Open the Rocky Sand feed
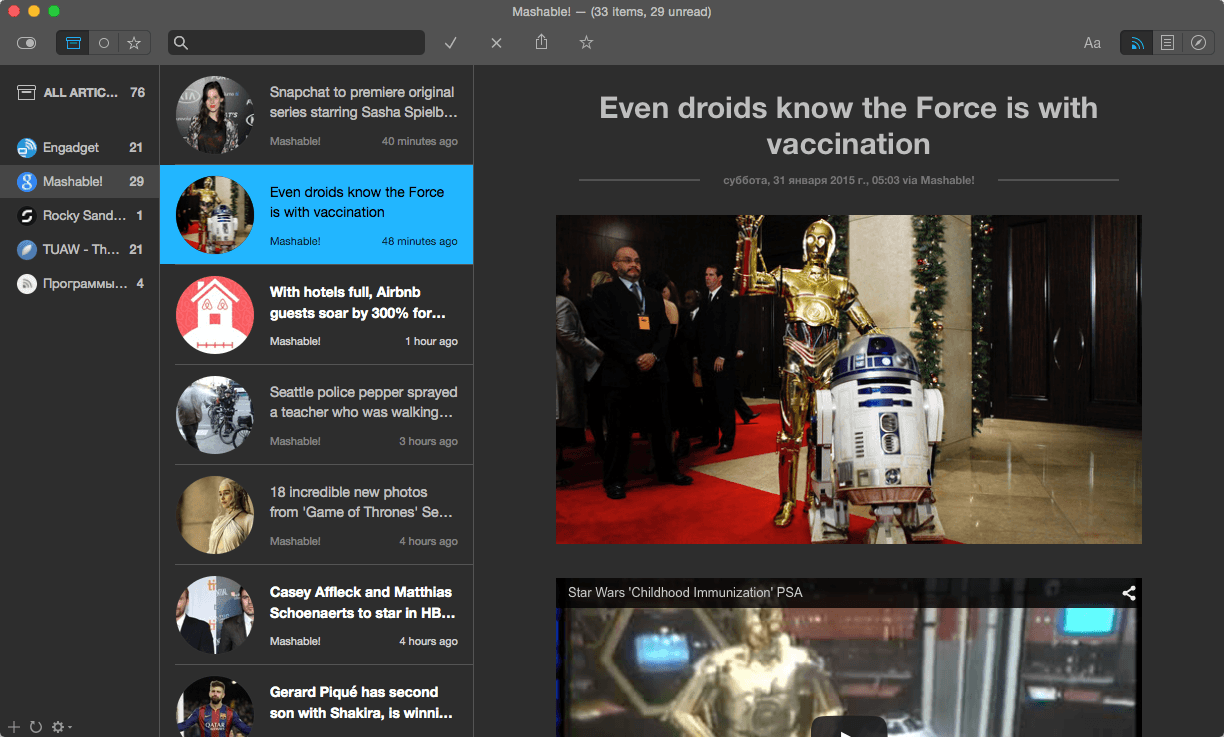Image resolution: width=1224 pixels, height=737 pixels. pyautogui.click(x=80, y=216)
